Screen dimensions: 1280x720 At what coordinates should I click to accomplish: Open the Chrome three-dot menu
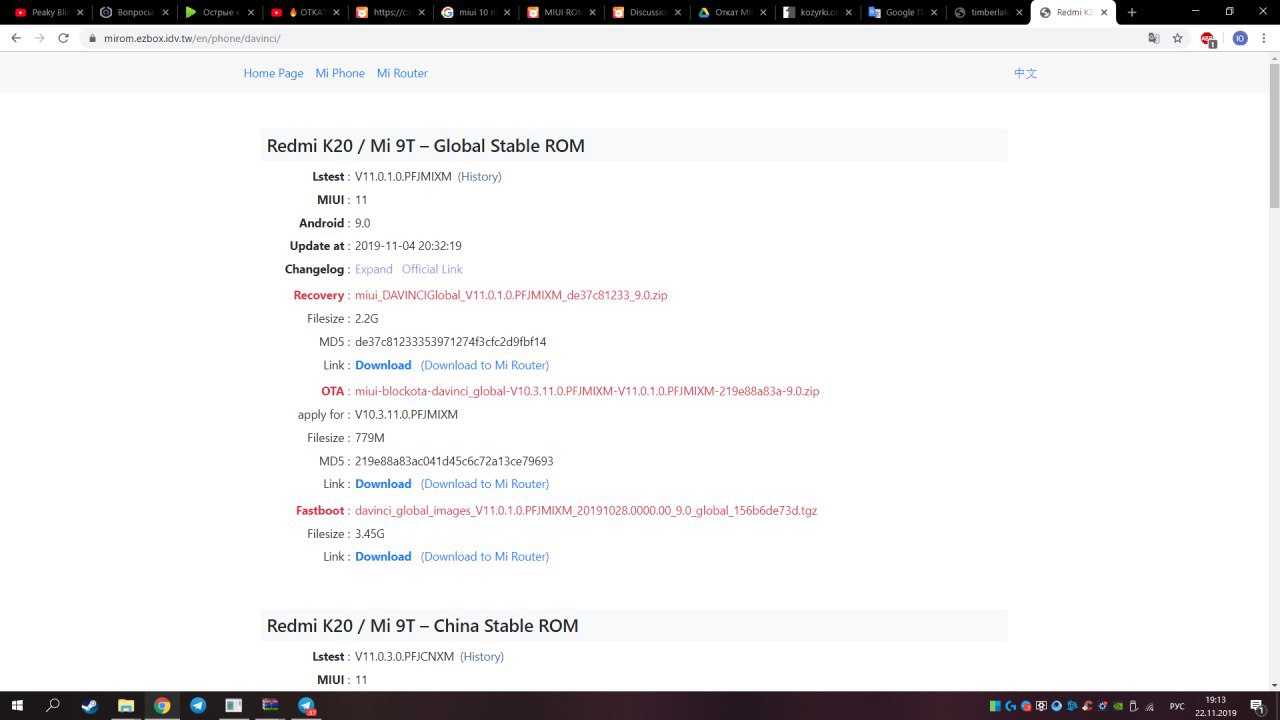tap(1264, 38)
